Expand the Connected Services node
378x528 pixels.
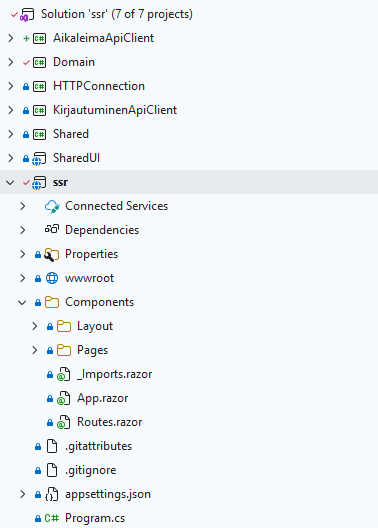(23, 206)
